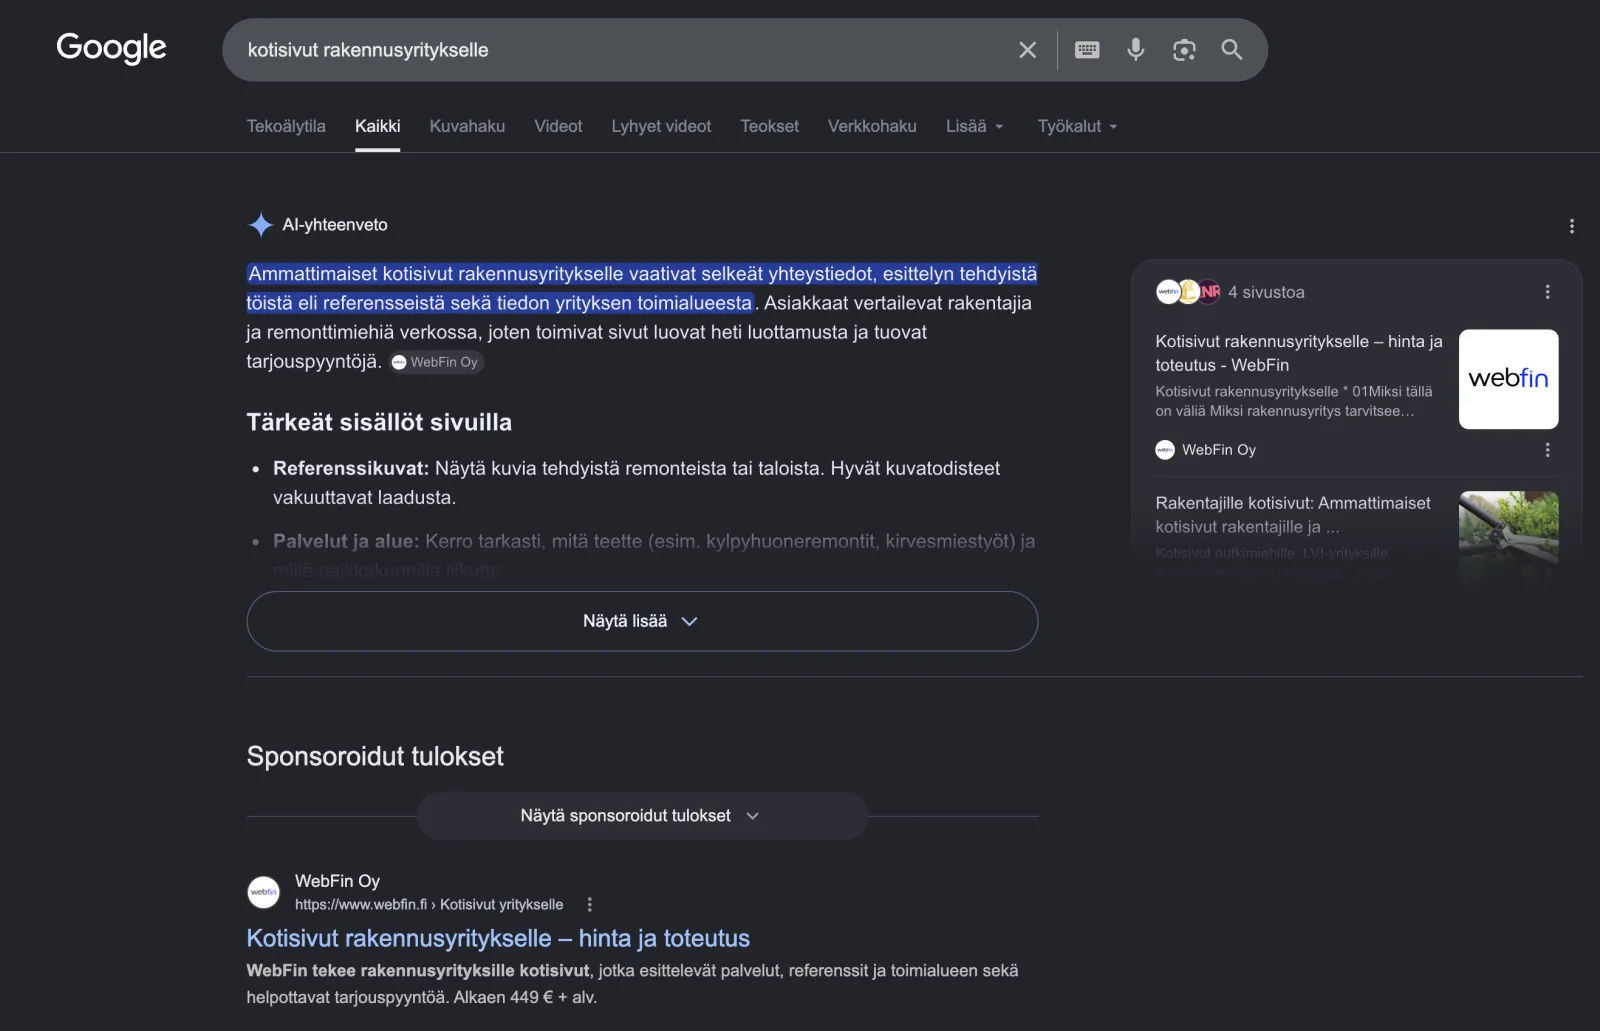
Task: Select the Kaikki results tab
Action: coord(377,126)
